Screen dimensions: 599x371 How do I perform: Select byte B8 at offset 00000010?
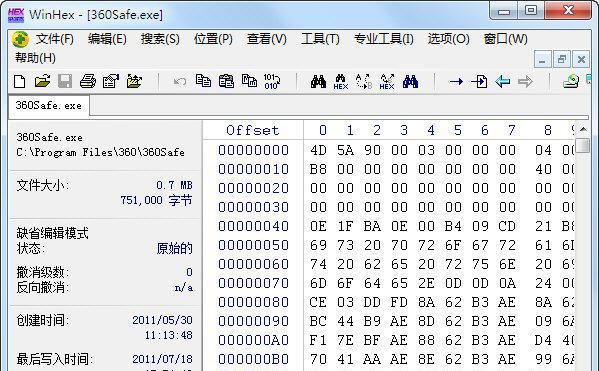pyautogui.click(x=318, y=169)
